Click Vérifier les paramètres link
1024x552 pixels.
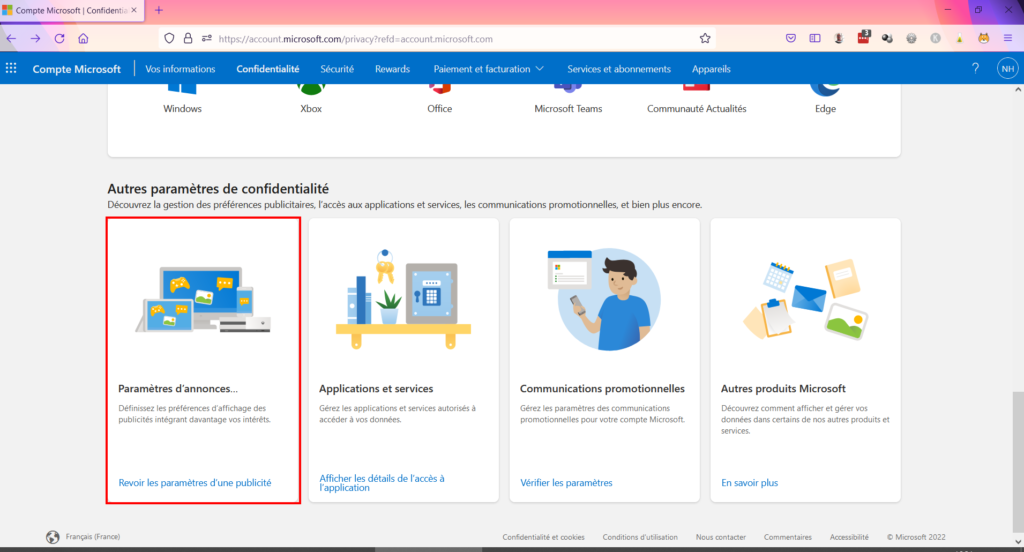point(566,483)
